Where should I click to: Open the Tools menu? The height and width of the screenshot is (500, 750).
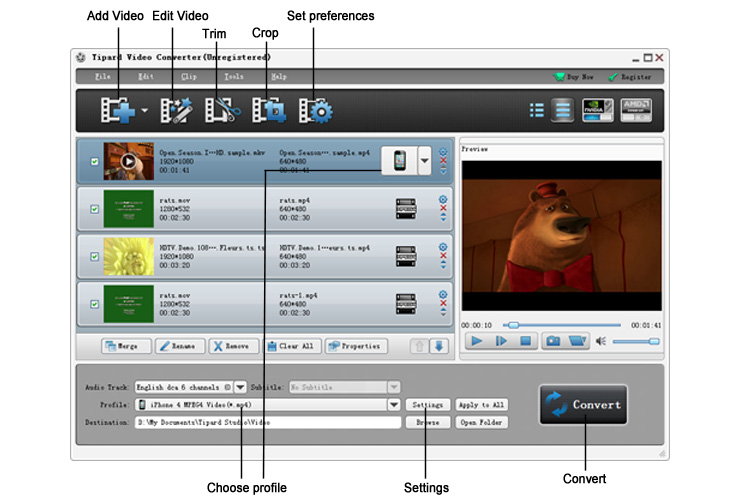(x=234, y=77)
